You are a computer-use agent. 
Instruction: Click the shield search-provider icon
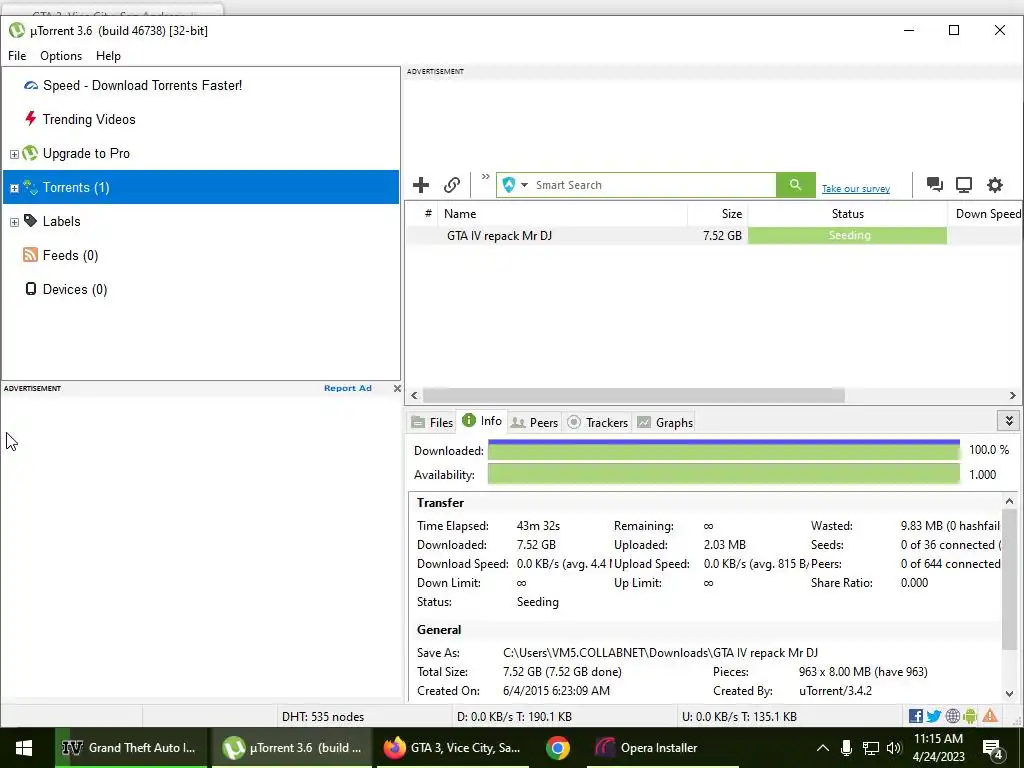pyautogui.click(x=509, y=185)
